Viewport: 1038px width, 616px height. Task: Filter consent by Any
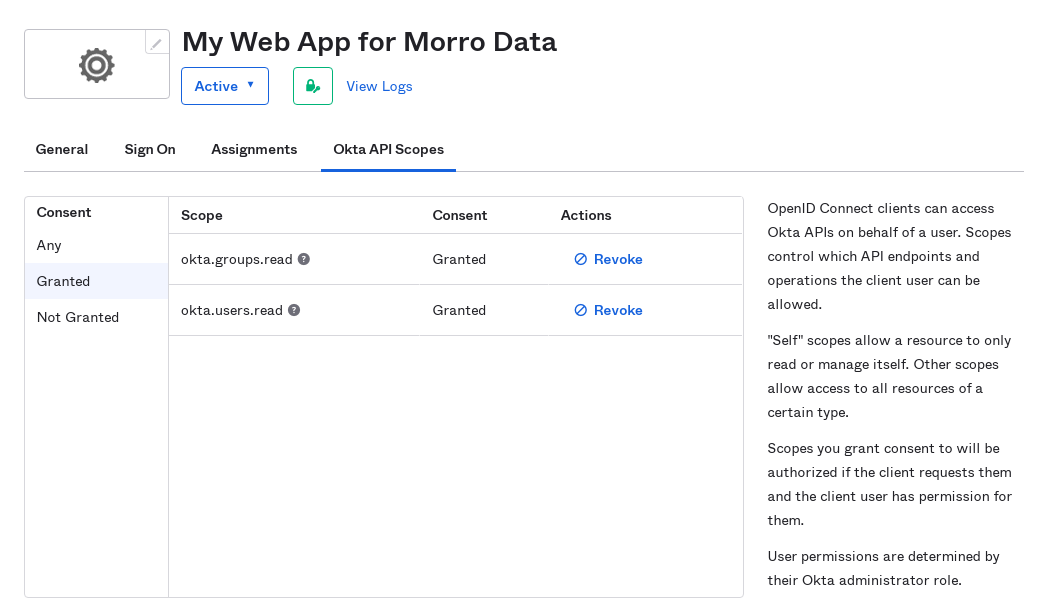(96, 245)
